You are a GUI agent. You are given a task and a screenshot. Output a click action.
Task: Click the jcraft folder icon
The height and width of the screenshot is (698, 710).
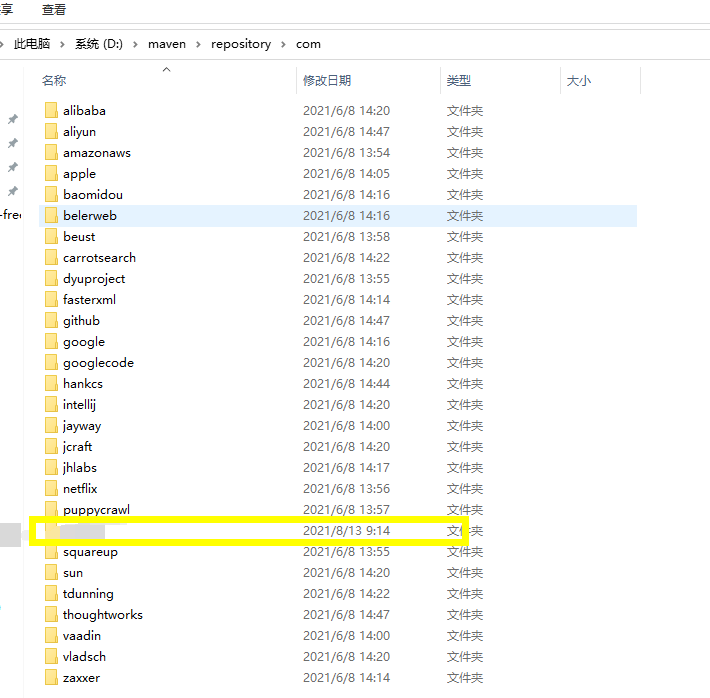click(51, 446)
